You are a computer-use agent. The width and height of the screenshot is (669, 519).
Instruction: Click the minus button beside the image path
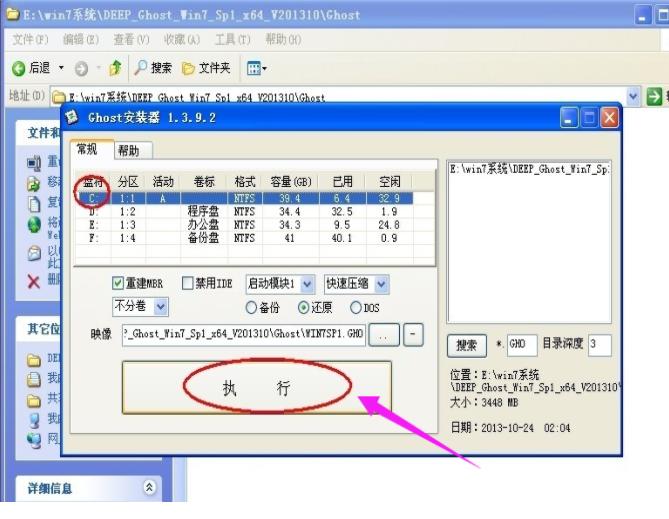click(413, 334)
